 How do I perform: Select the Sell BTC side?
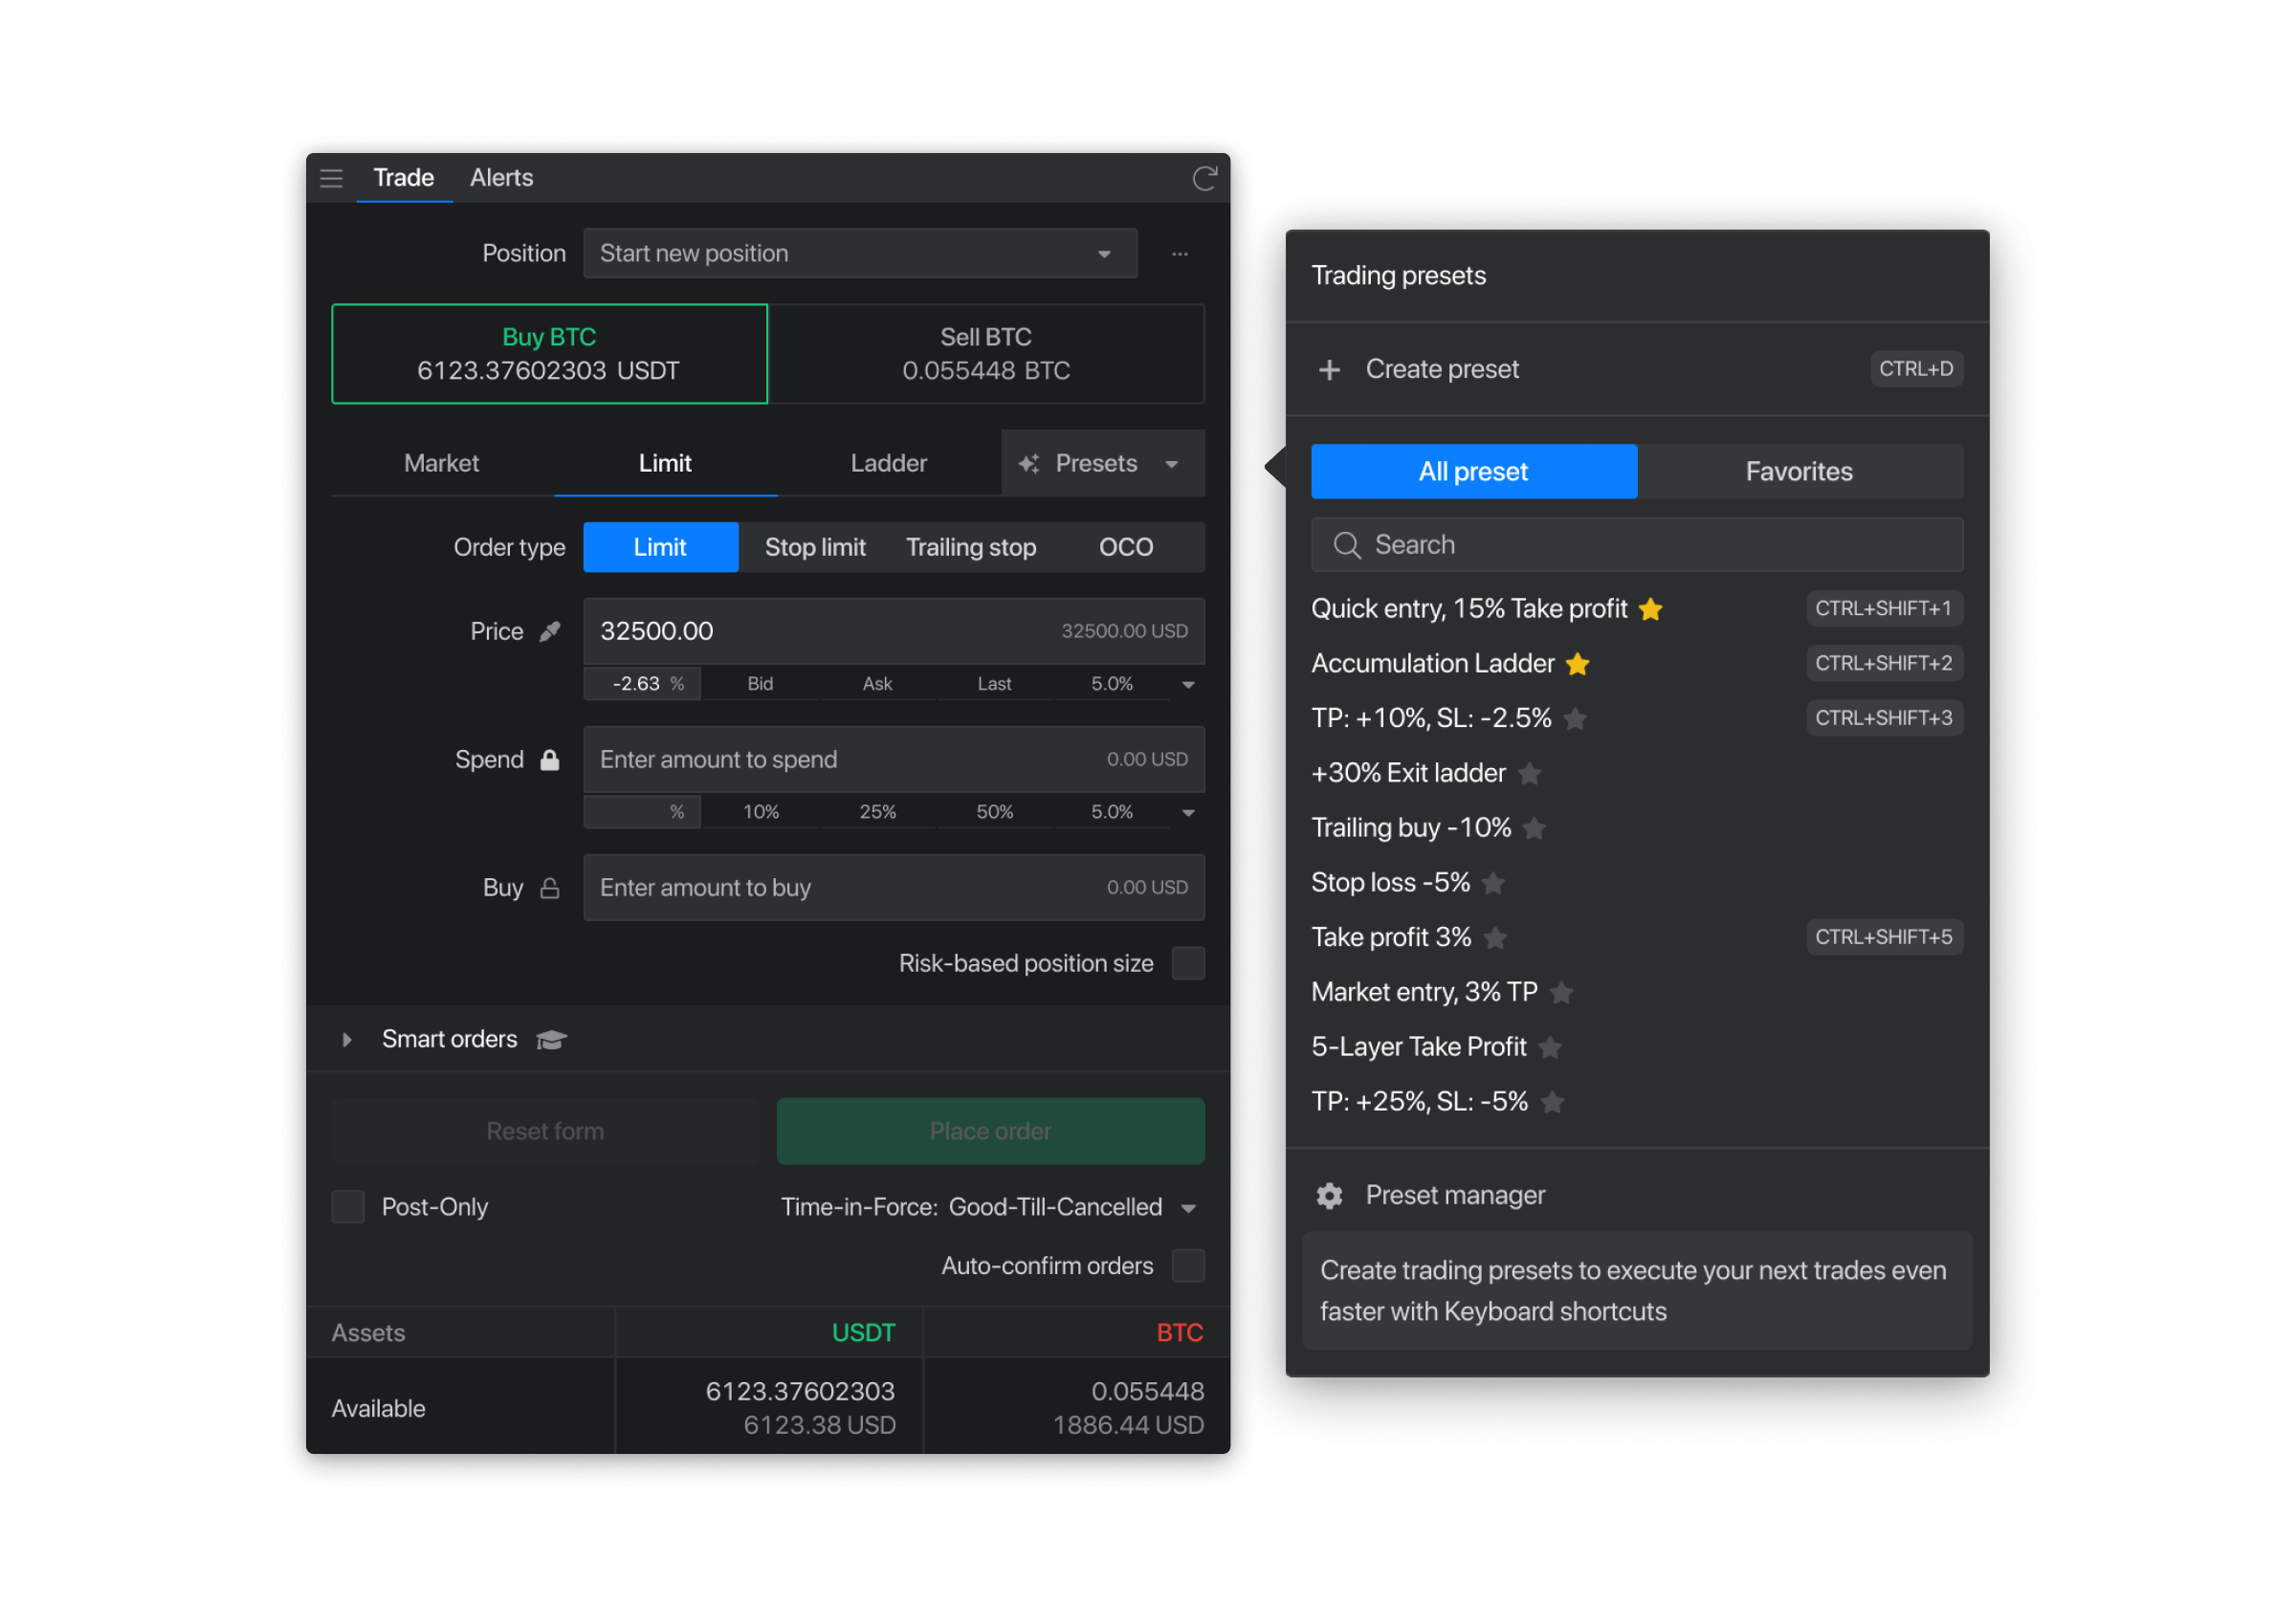986,354
